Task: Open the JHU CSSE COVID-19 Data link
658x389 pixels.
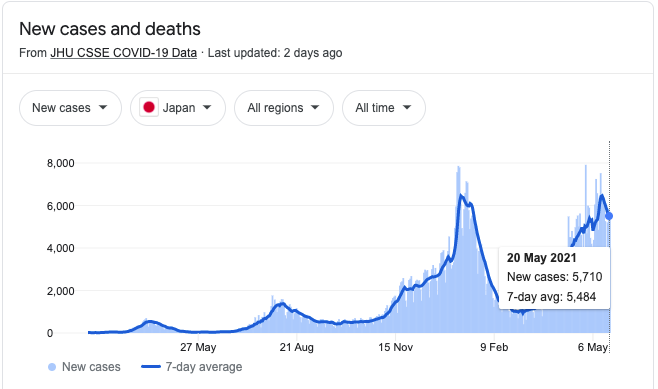Action: (123, 53)
